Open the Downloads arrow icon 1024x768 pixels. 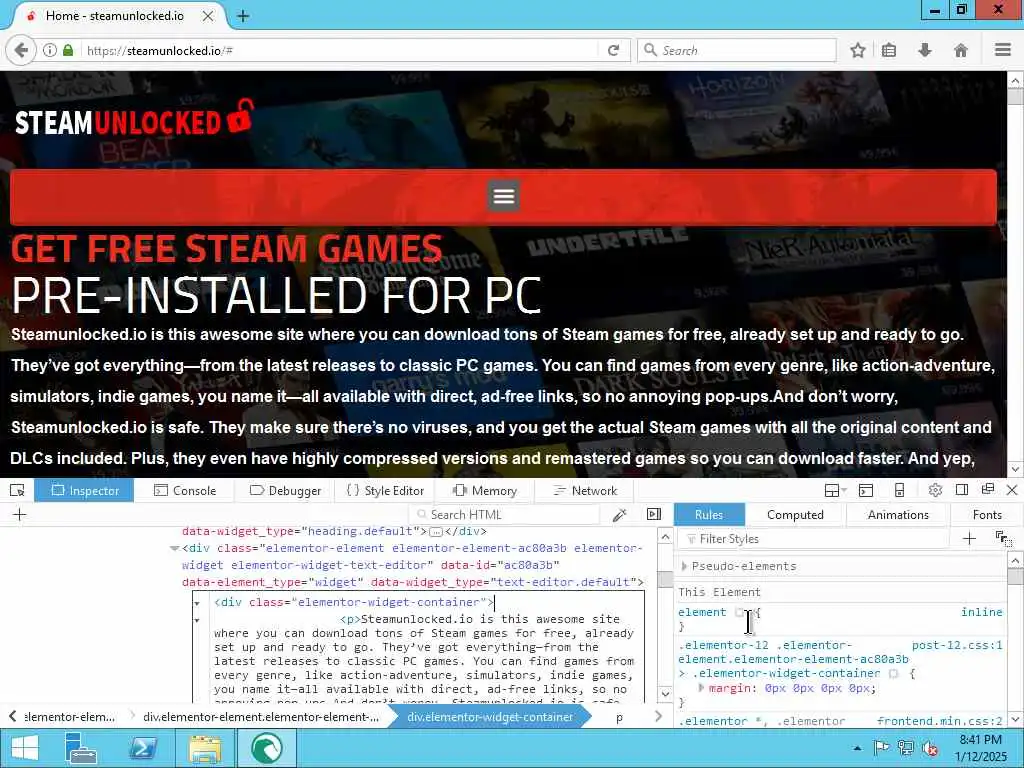925,50
